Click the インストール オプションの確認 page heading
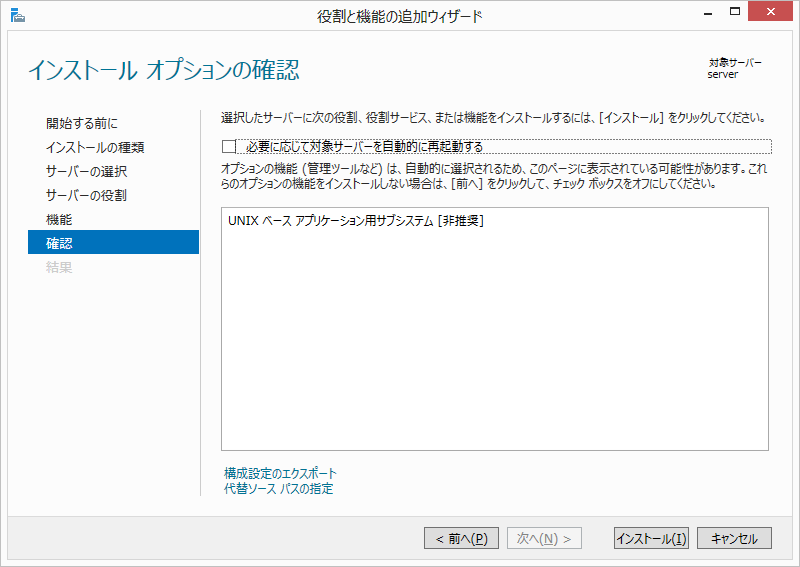 point(163,71)
